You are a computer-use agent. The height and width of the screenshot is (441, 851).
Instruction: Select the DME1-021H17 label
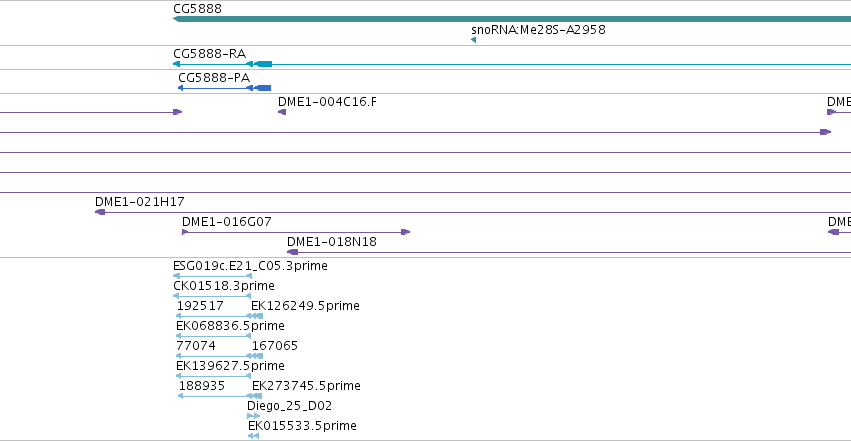click(x=139, y=202)
